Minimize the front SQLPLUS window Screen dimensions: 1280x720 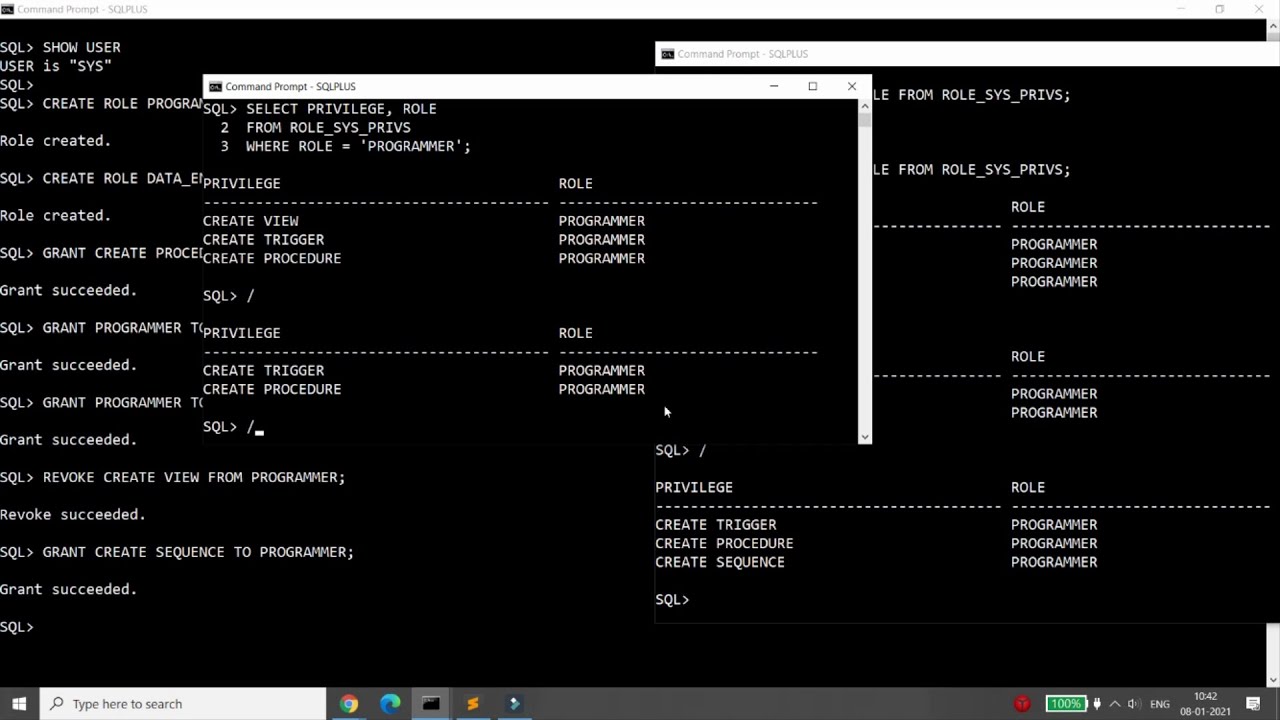pyautogui.click(x=774, y=86)
